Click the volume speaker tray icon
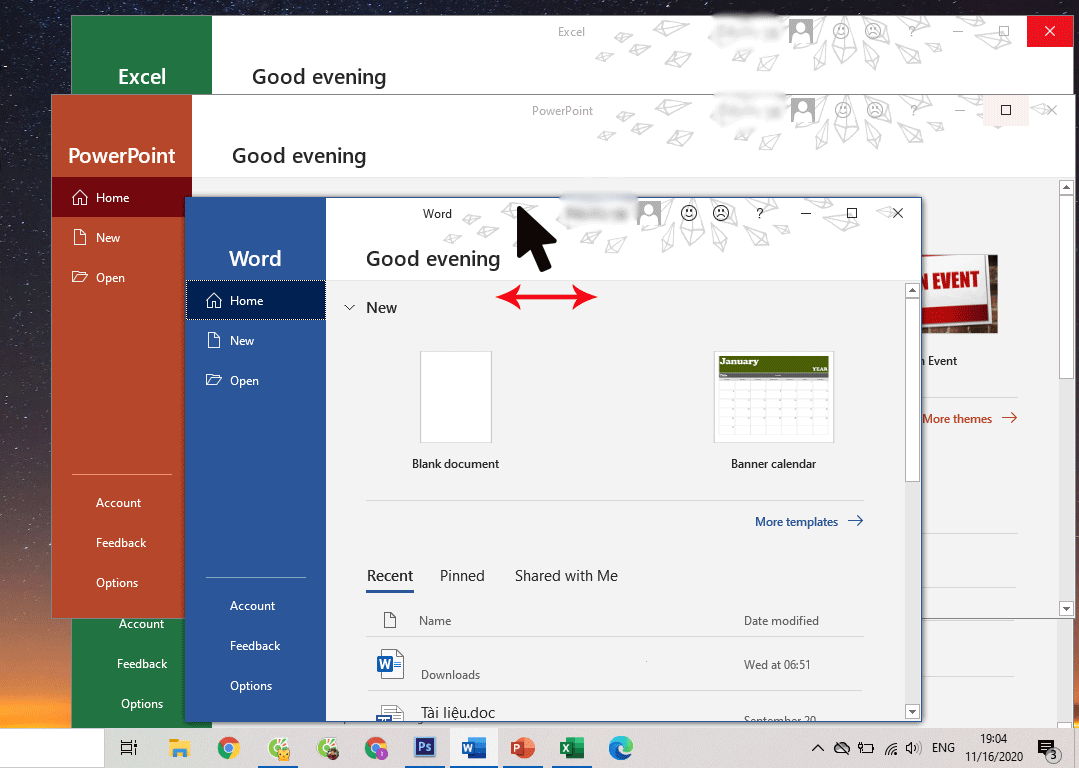Image resolution: width=1079 pixels, height=768 pixels. pos(913,749)
